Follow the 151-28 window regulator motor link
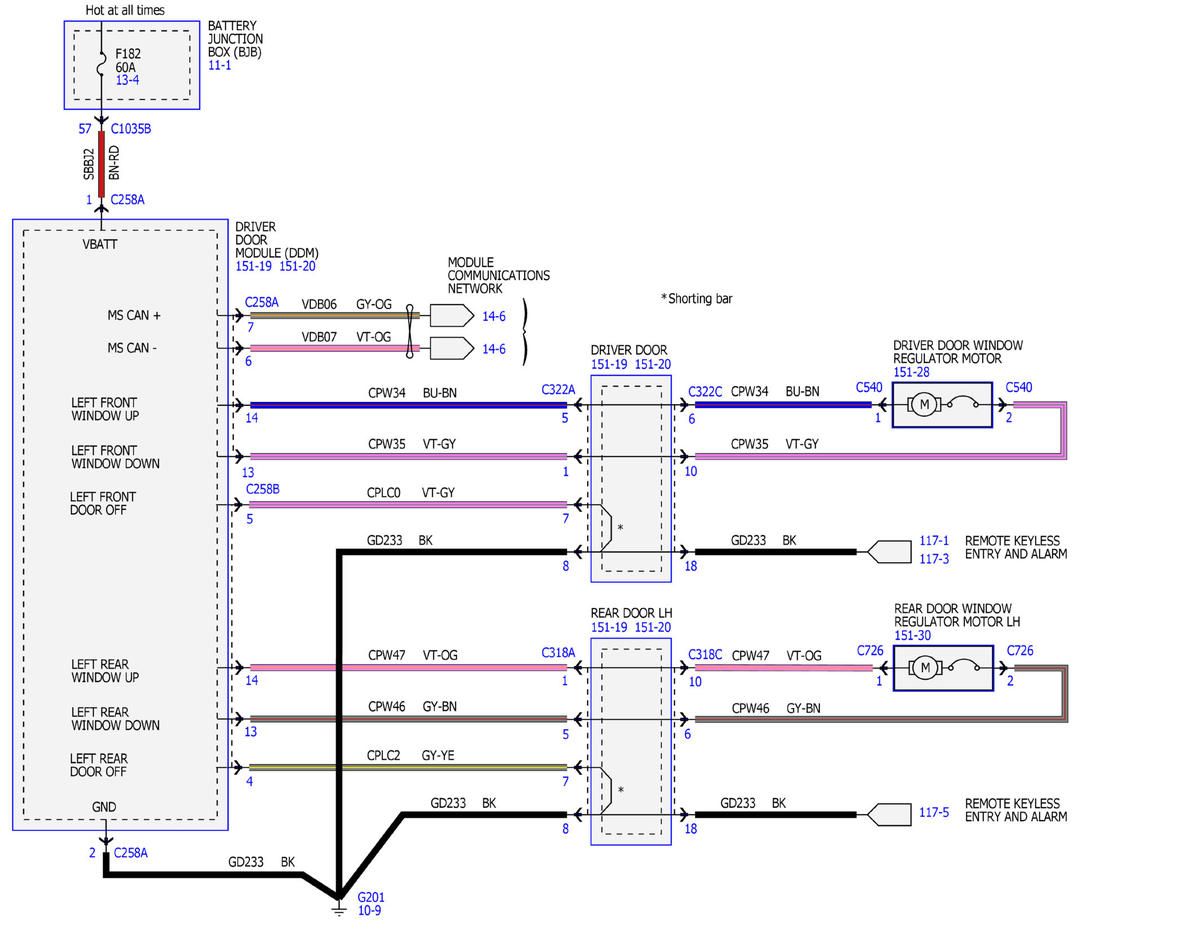 (911, 372)
